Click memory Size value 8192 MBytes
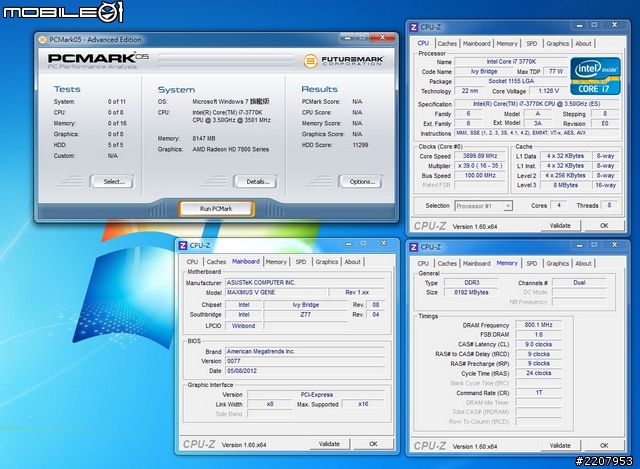Screen dimensions: 640x469 (471, 292)
